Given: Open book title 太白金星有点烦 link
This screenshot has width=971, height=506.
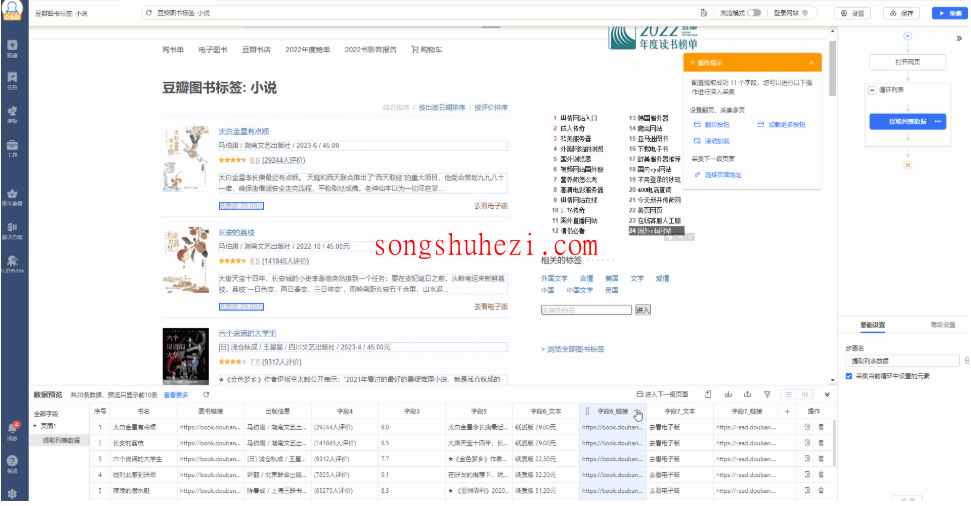Looking at the screenshot, I should coord(243,131).
